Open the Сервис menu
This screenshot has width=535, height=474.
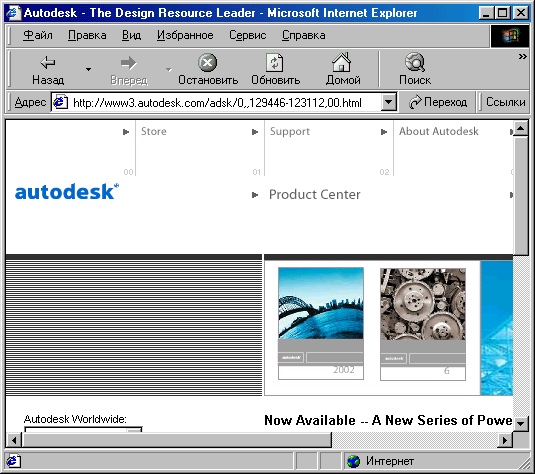point(247,35)
